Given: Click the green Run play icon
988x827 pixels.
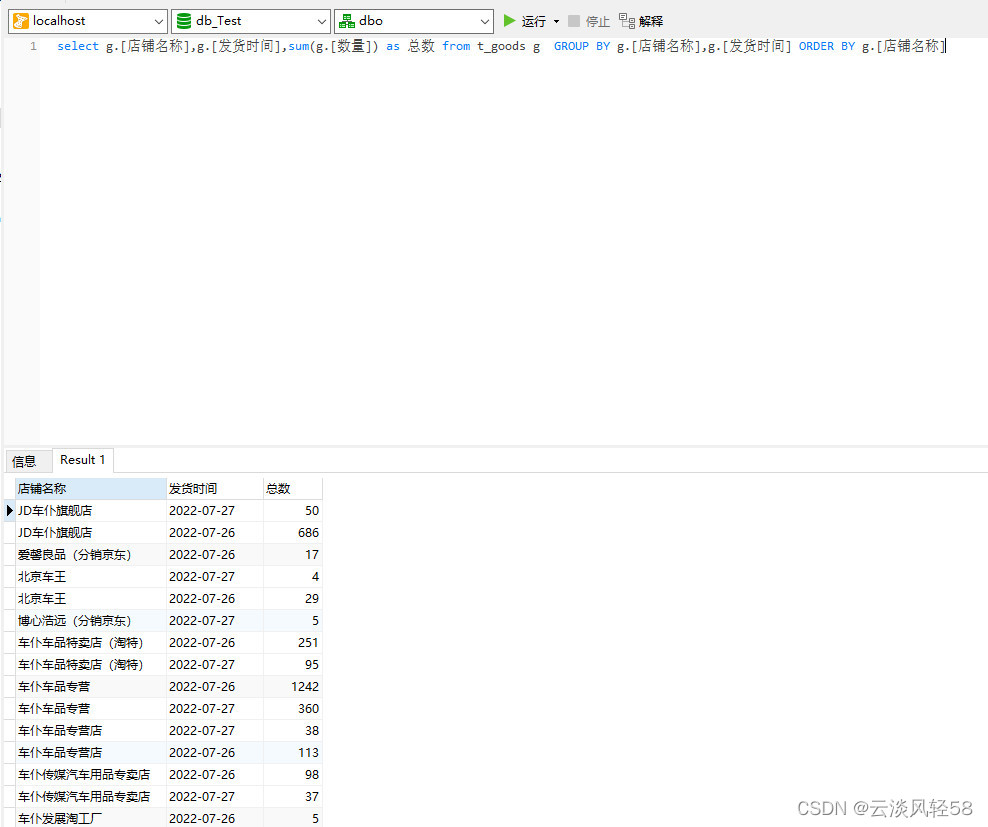Looking at the screenshot, I should 509,21.
